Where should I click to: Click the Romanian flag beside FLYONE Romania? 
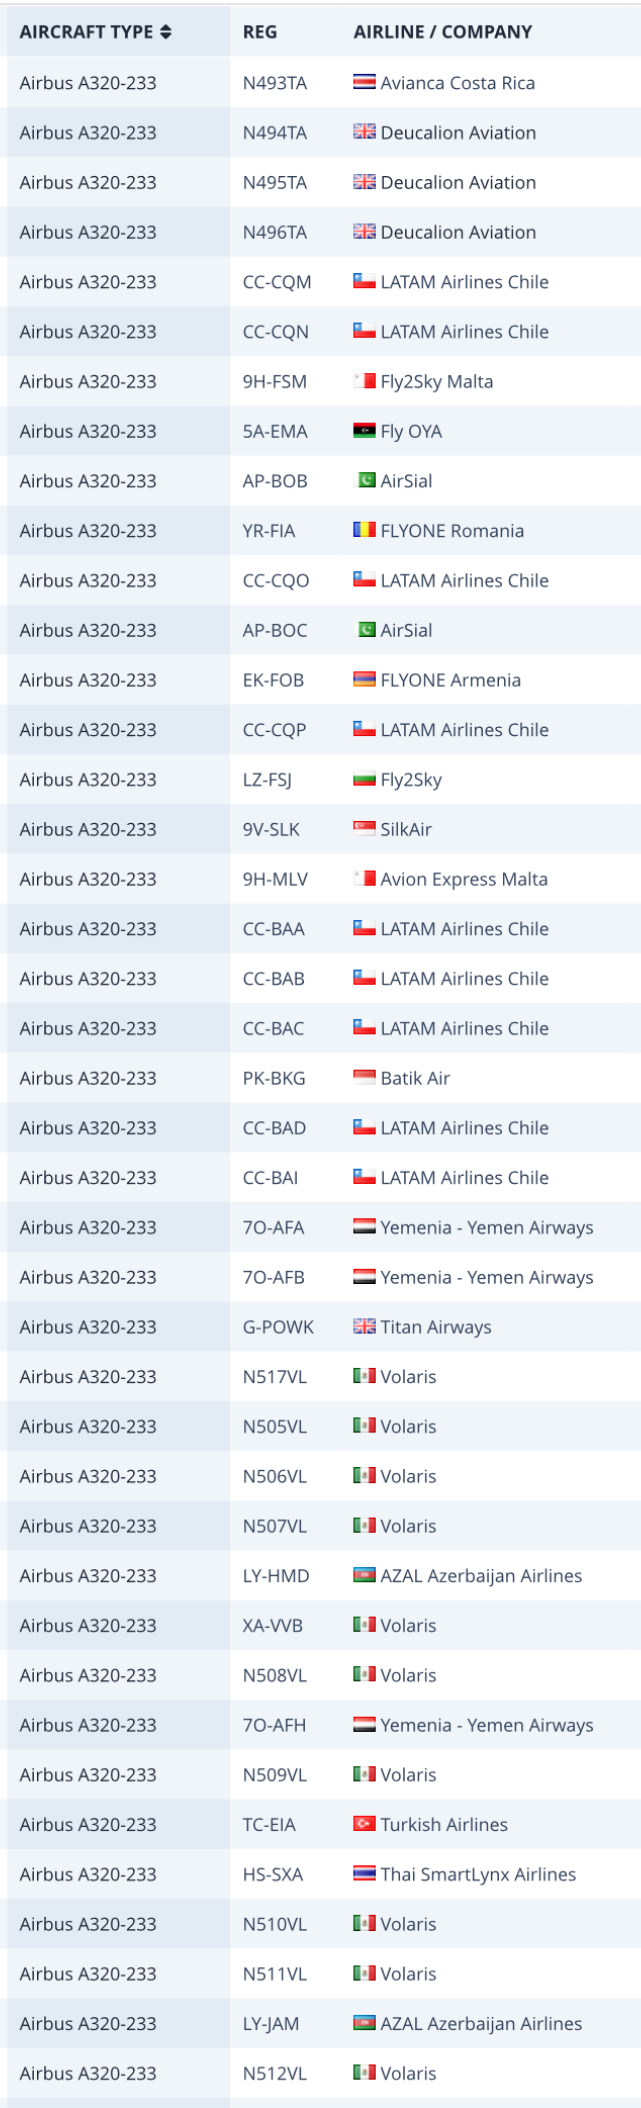(364, 530)
